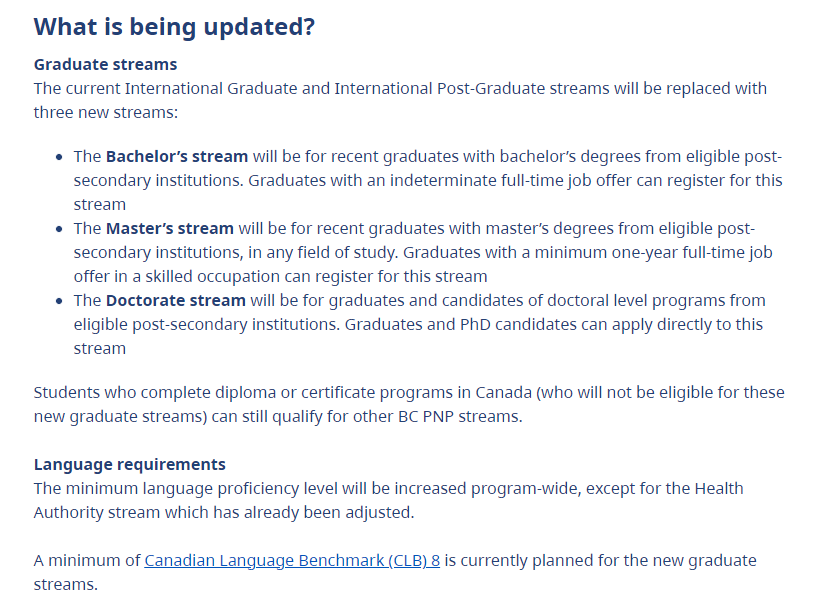Click the "PhD candidates can apply directly" sentence
The height and width of the screenshot is (609, 815).
pyautogui.click(x=554, y=325)
